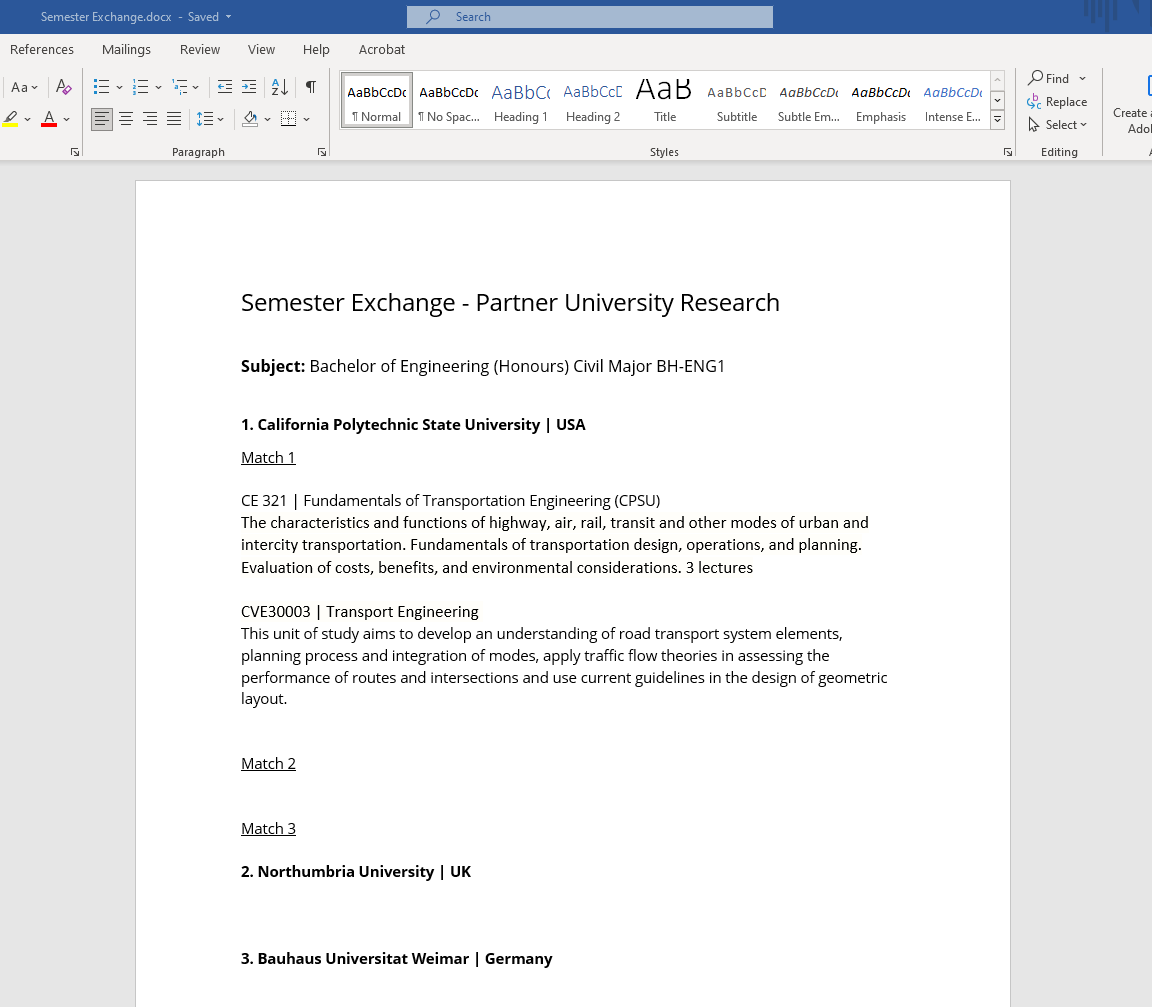Open the font color dropdown arrow

pyautogui.click(x=67, y=119)
